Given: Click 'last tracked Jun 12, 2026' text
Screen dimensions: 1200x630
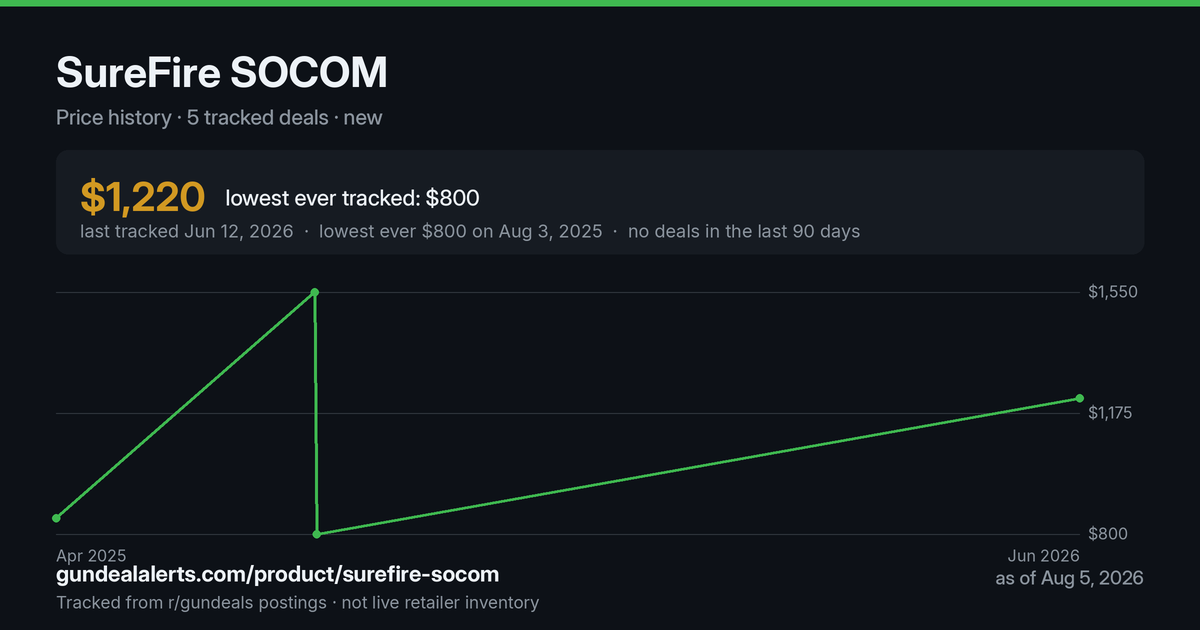Looking at the screenshot, I should [187, 231].
